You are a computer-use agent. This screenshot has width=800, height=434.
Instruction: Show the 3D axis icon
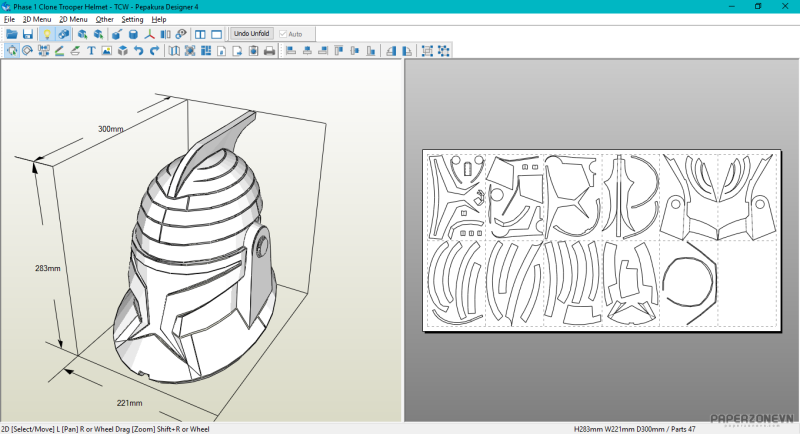pos(150,34)
